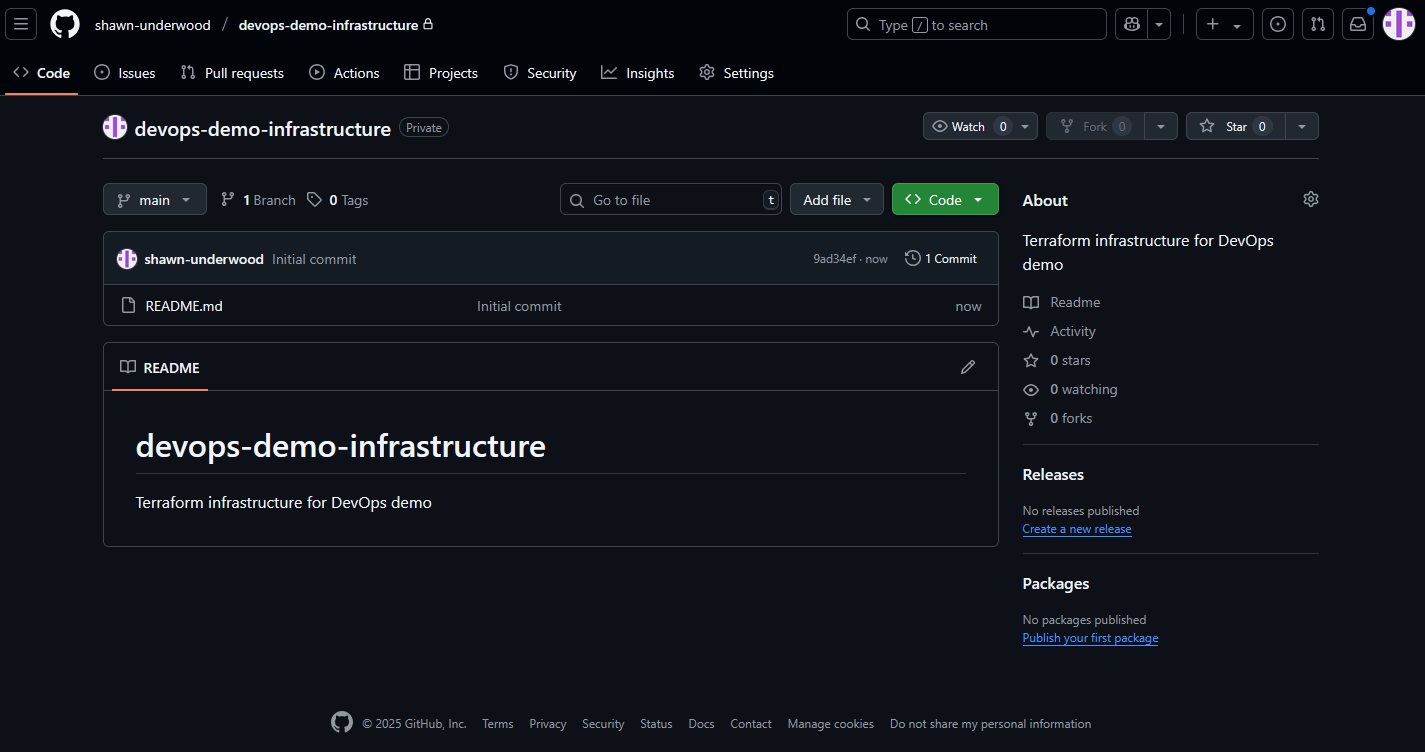Click the footer GitHub logo icon
Viewport: 1425px width, 752px height.
(x=342, y=722)
